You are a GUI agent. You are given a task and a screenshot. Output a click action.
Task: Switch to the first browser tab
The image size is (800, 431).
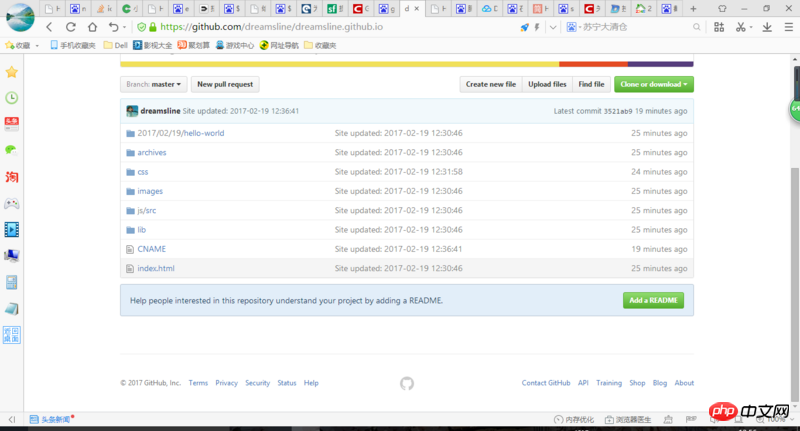click(x=53, y=9)
